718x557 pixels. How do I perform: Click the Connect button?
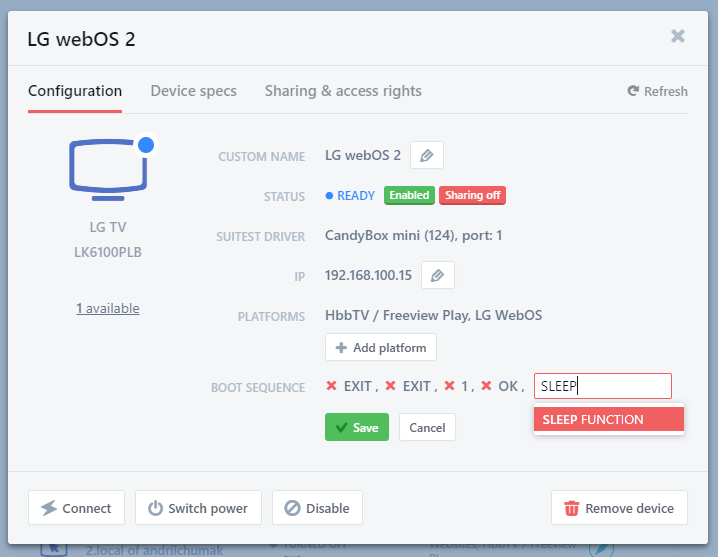(x=76, y=508)
